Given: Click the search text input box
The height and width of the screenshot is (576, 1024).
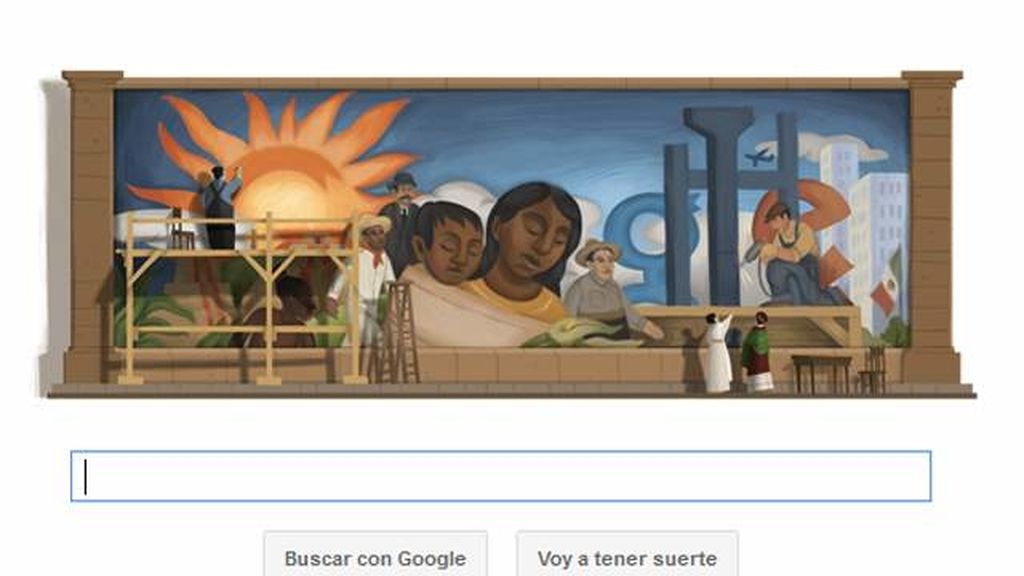Looking at the screenshot, I should [500, 476].
